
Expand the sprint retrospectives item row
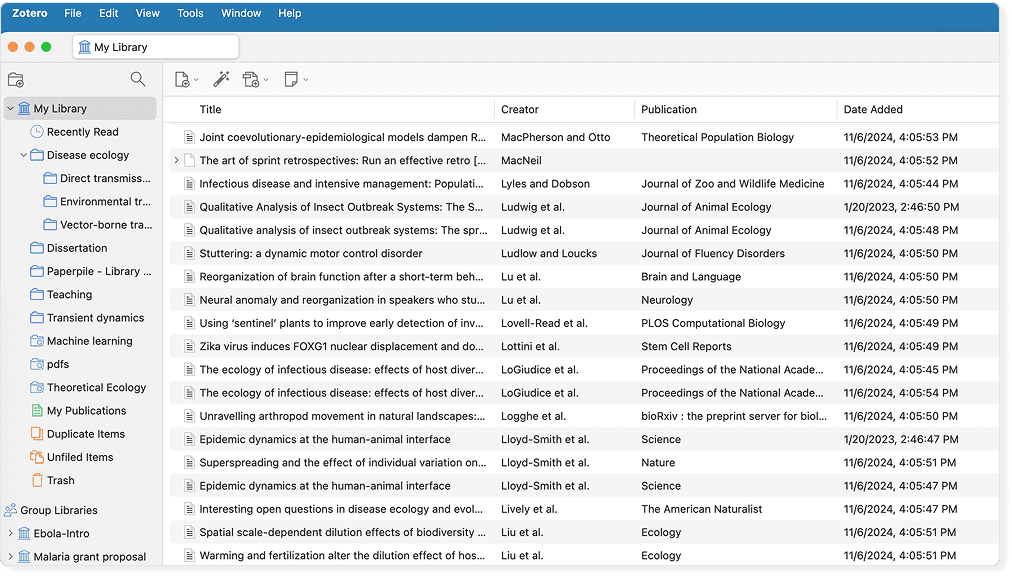176,161
